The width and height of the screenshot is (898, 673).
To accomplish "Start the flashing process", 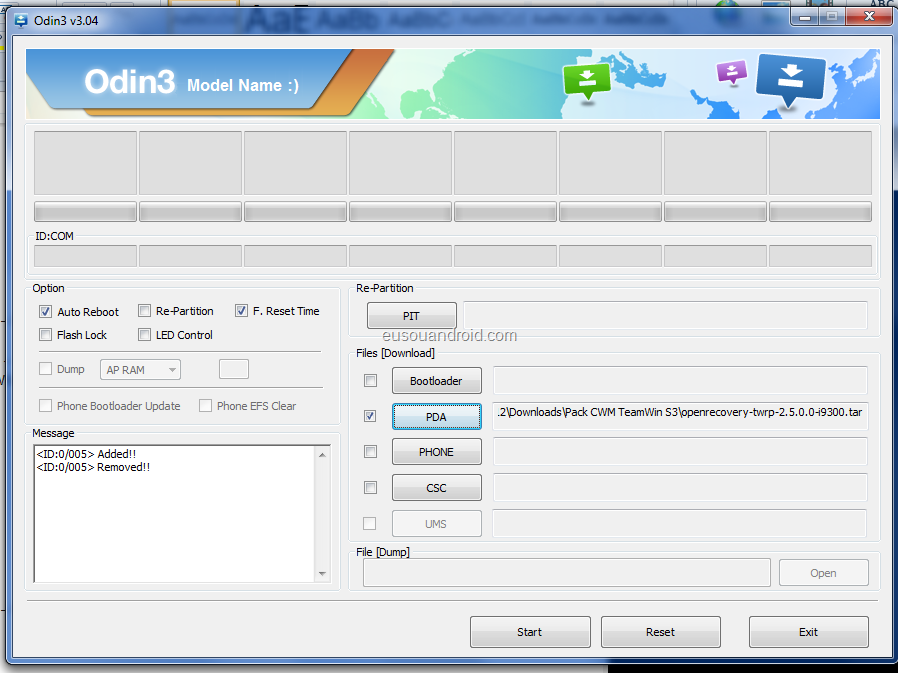I will [530, 632].
